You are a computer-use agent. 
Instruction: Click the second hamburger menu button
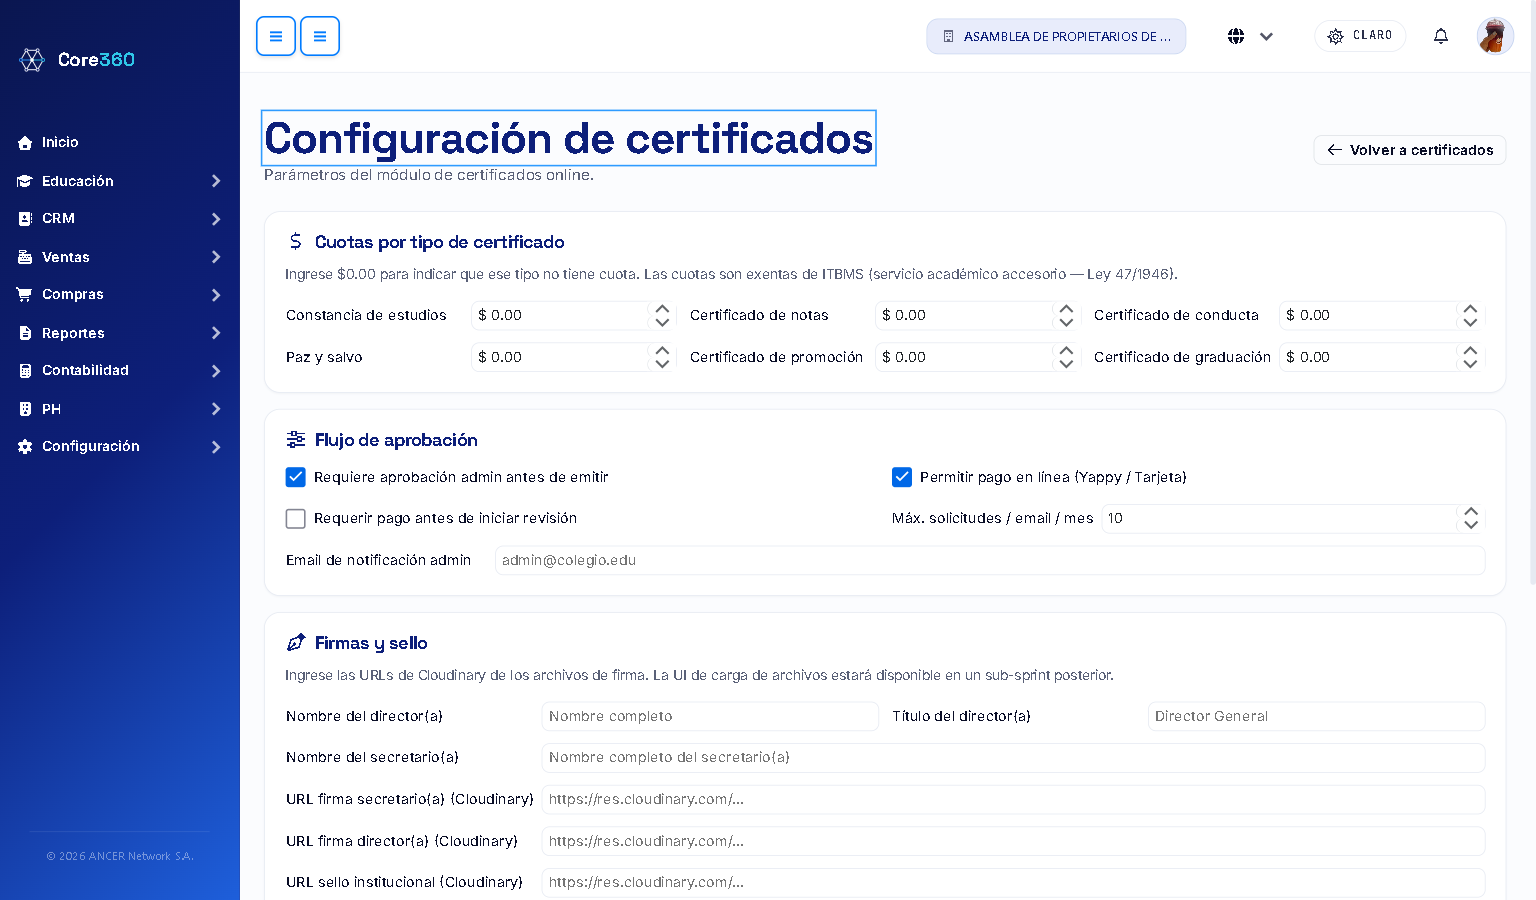(320, 36)
